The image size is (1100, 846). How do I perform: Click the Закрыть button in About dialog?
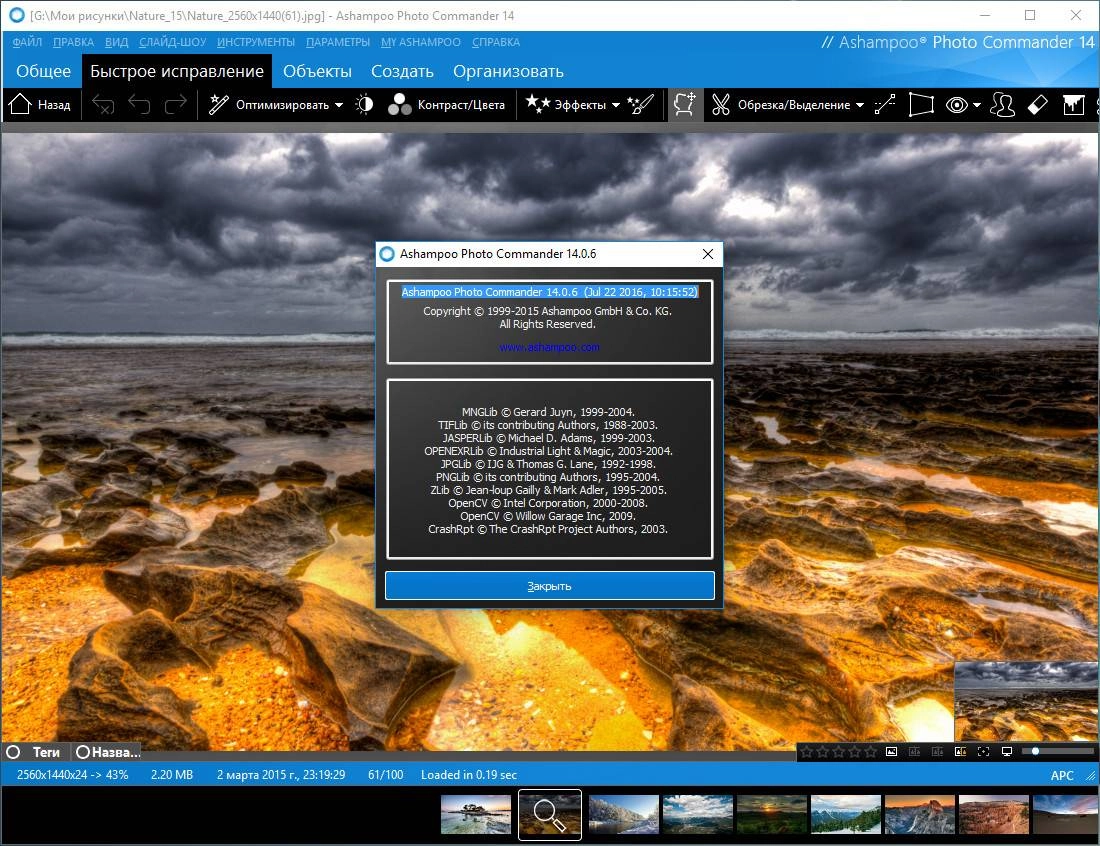pyautogui.click(x=550, y=586)
